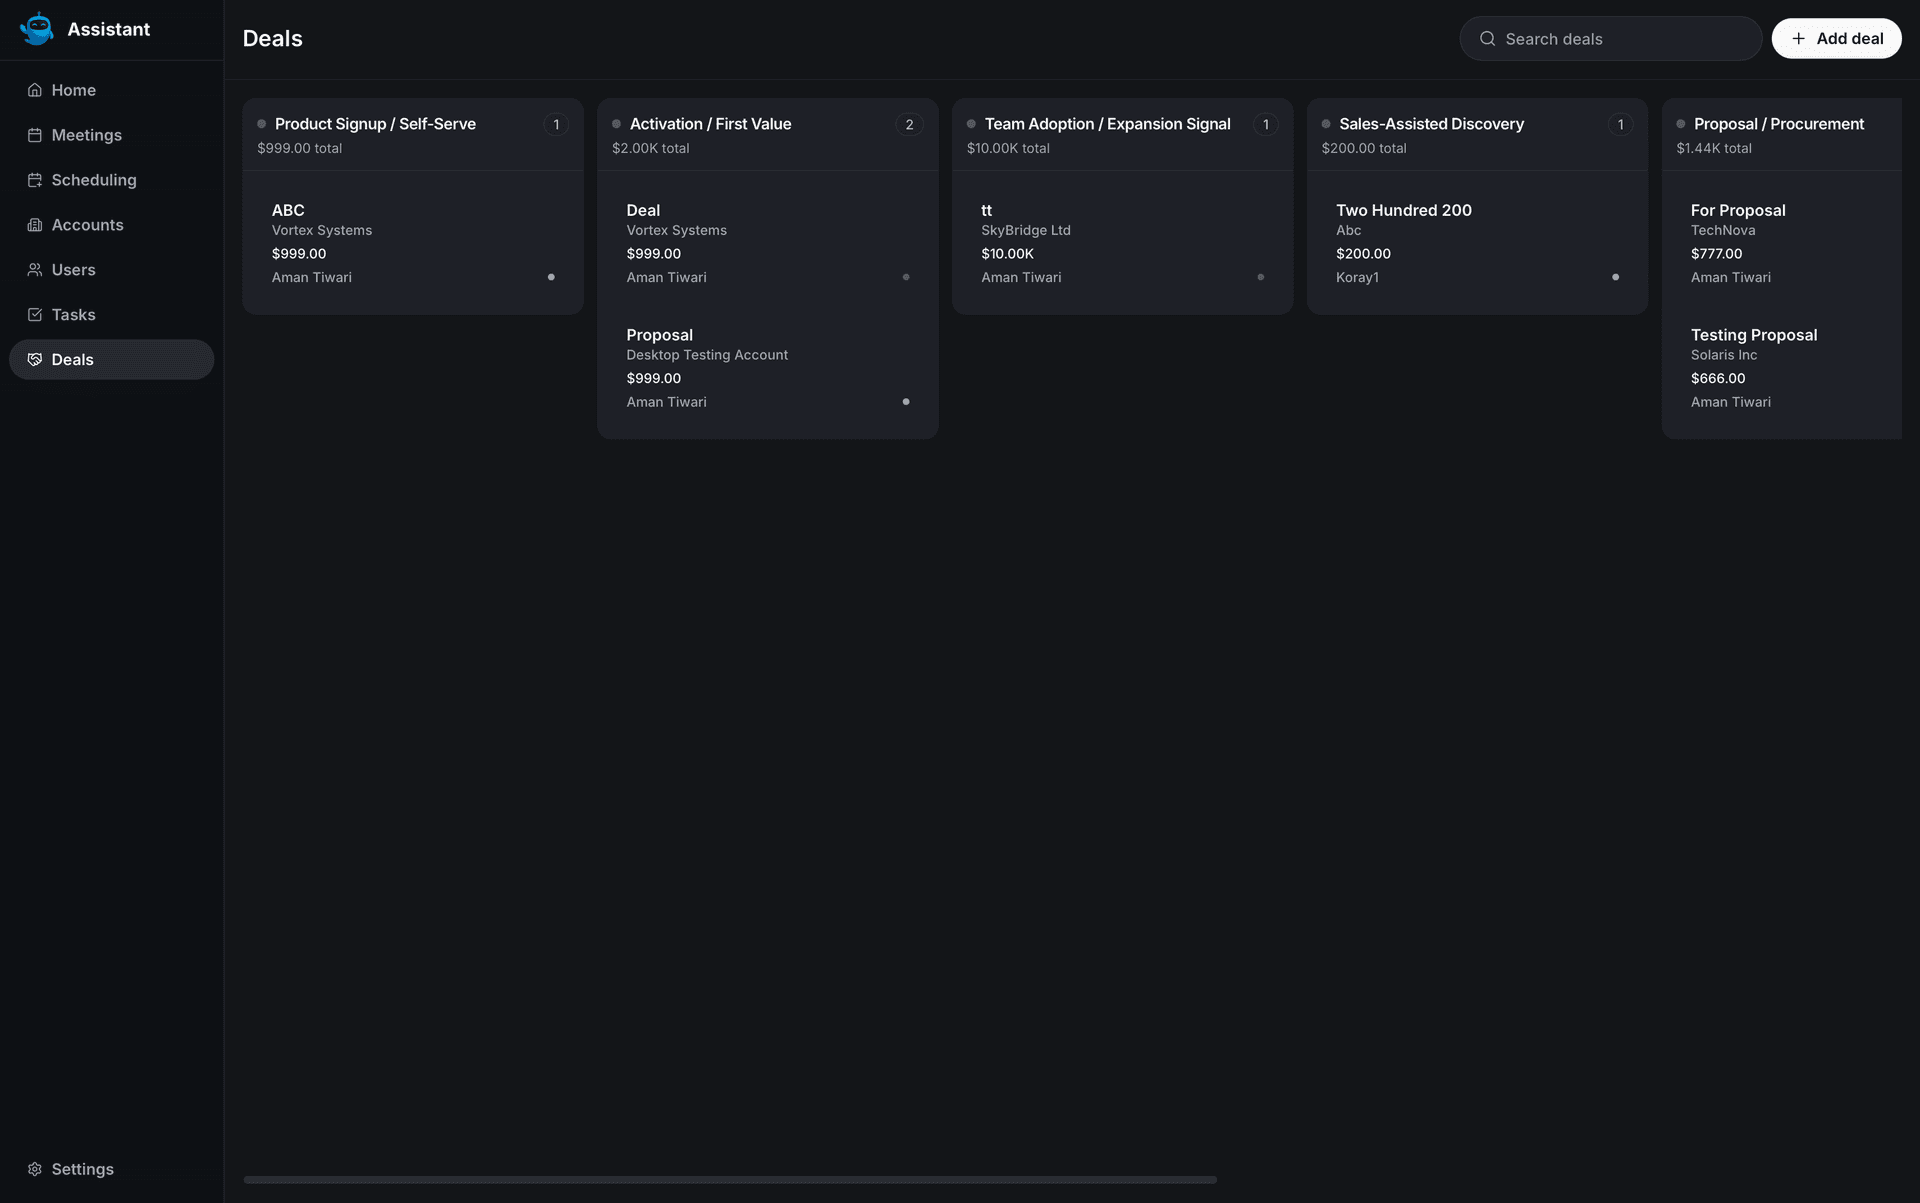Click TechNova account name
The width and height of the screenshot is (1920, 1203).
pos(1723,230)
